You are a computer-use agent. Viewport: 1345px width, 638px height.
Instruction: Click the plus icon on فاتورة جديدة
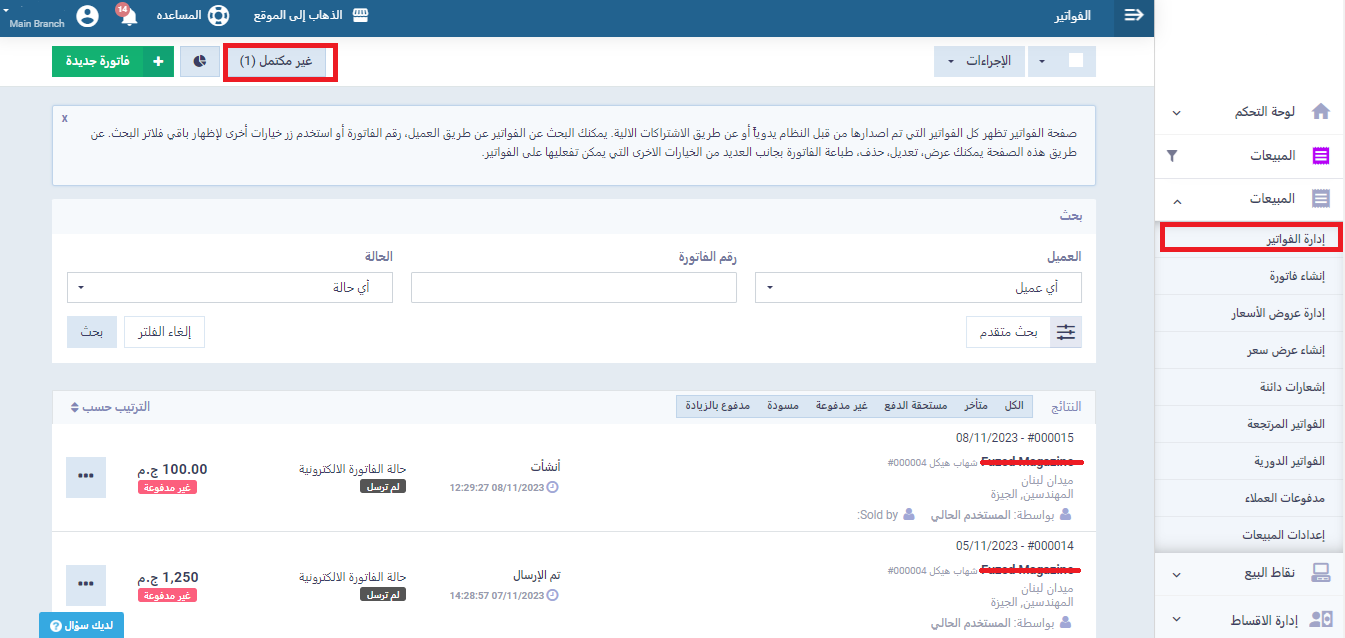pos(158,62)
